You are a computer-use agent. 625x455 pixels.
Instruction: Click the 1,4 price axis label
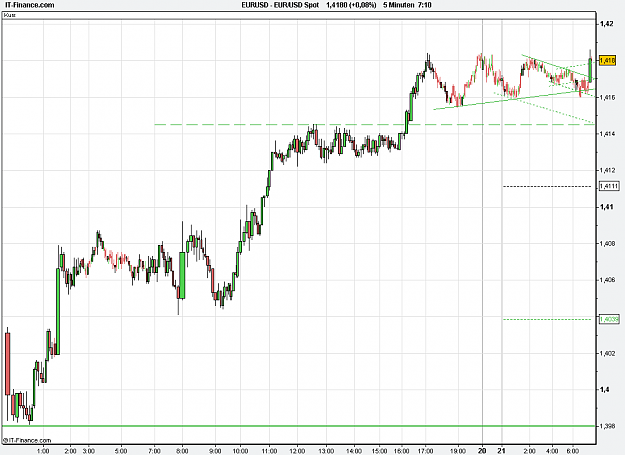pyautogui.click(x=604, y=389)
